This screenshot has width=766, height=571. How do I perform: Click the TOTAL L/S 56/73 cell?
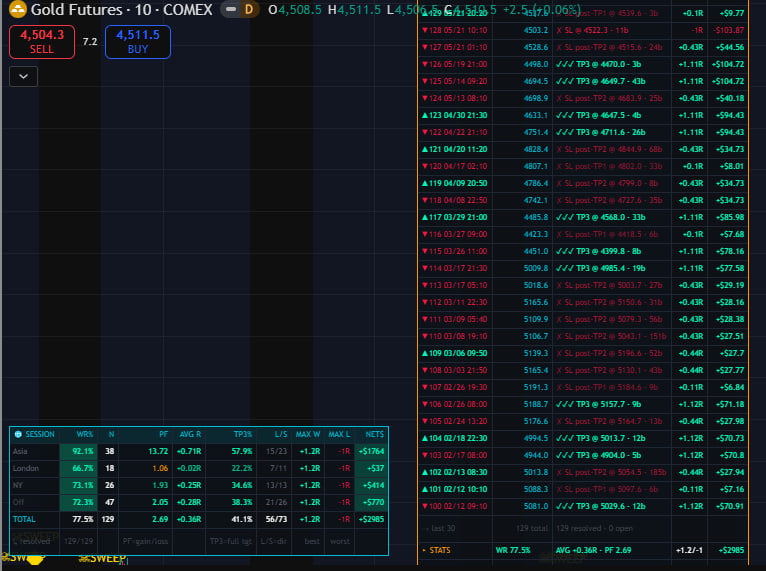tap(276, 519)
